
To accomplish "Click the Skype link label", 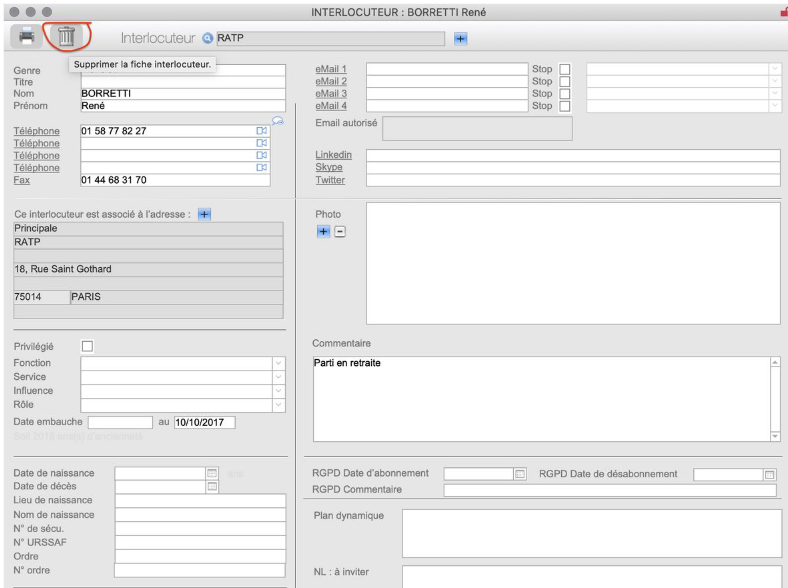I will 329,167.
